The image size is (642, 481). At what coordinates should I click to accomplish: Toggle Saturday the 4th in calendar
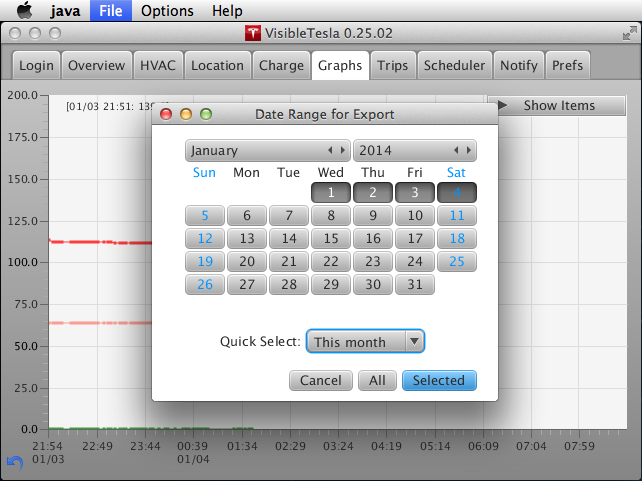(x=457, y=192)
